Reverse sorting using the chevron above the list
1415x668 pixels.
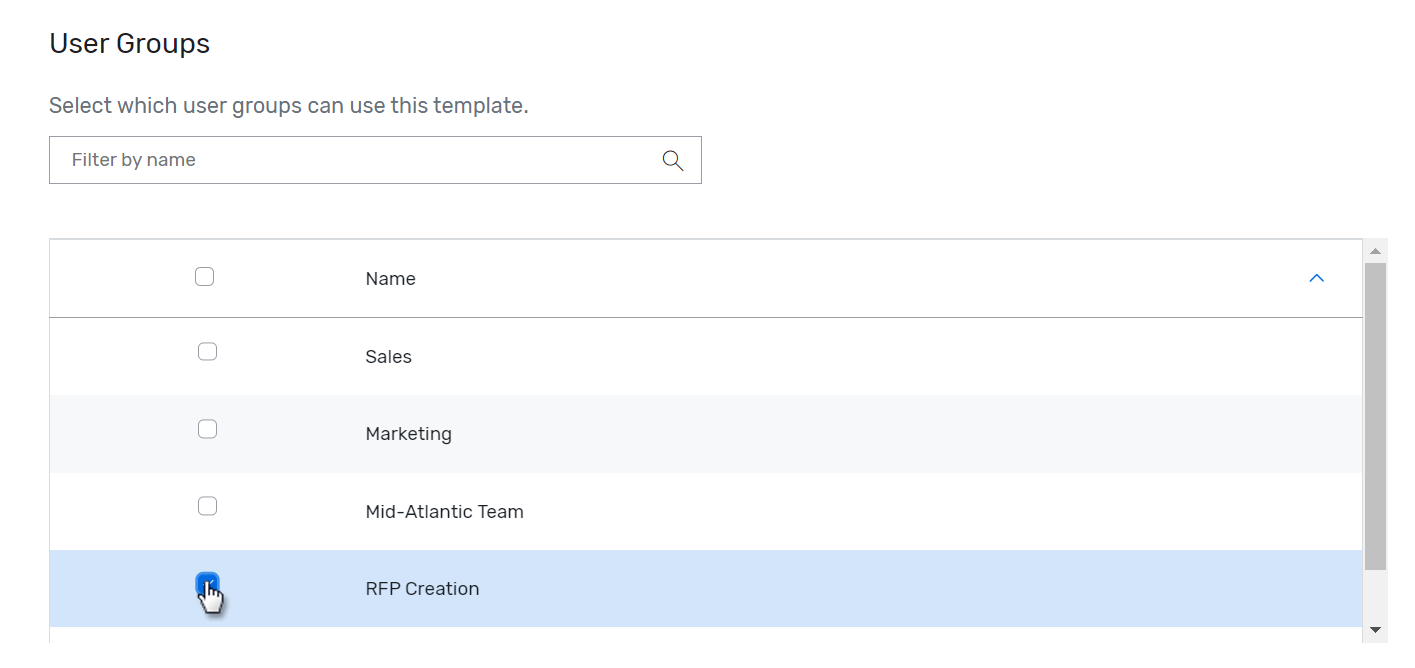[1317, 278]
